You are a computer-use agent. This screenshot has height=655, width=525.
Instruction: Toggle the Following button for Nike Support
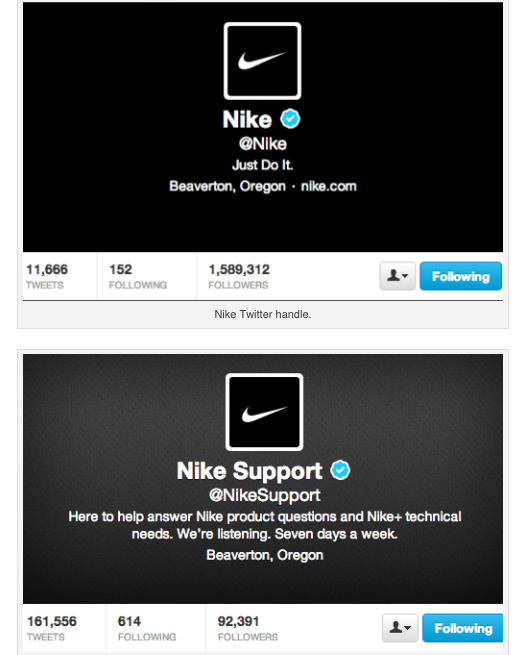point(463,628)
